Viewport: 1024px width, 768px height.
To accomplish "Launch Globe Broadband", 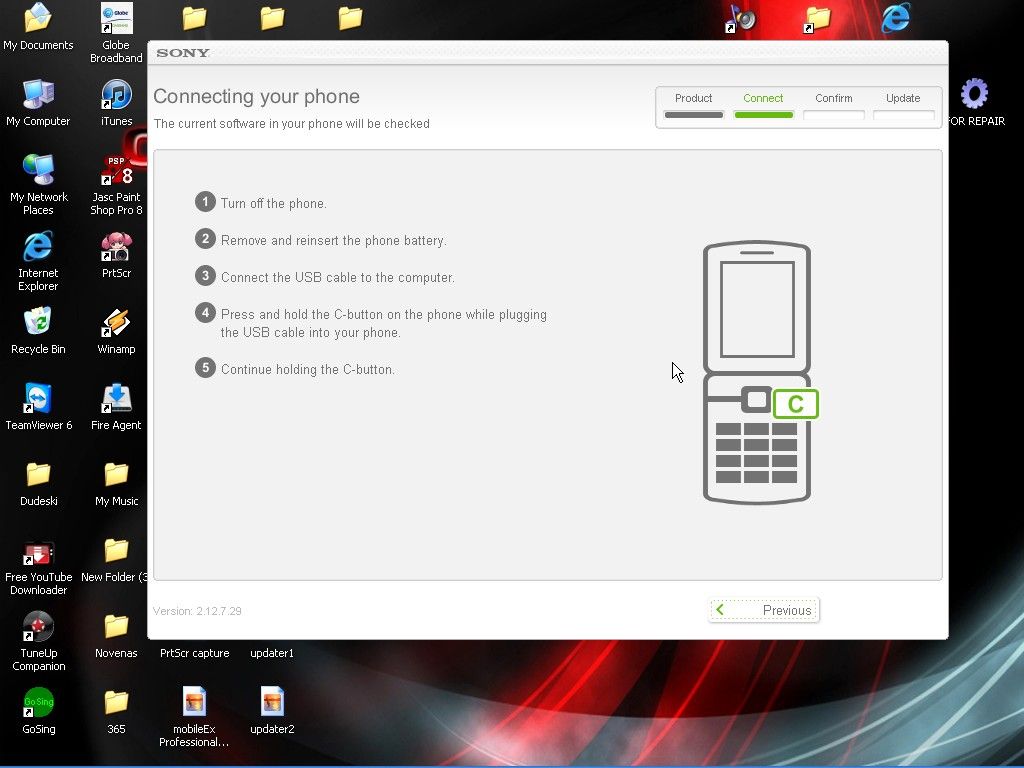I will [x=115, y=20].
